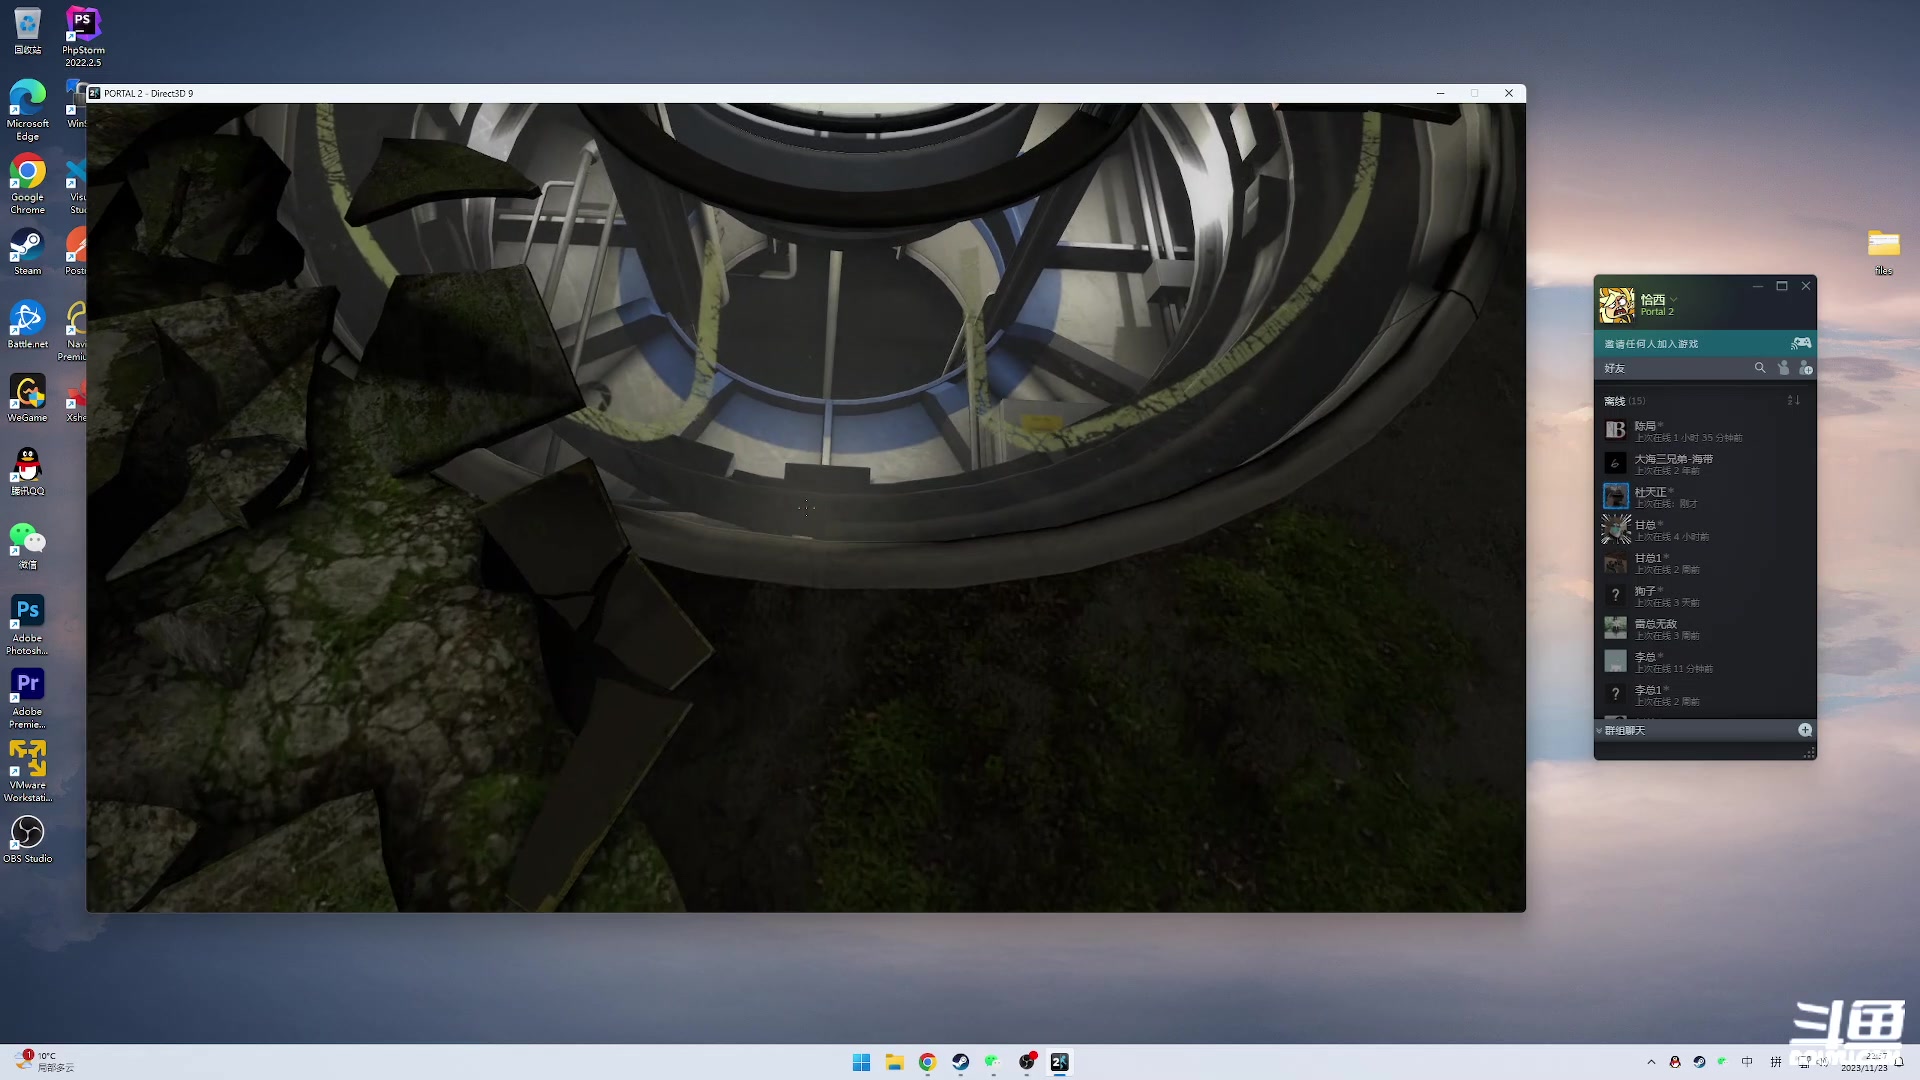Open Windows Start button on taskbar
Viewport: 1920px width, 1080px height.
(x=861, y=1062)
